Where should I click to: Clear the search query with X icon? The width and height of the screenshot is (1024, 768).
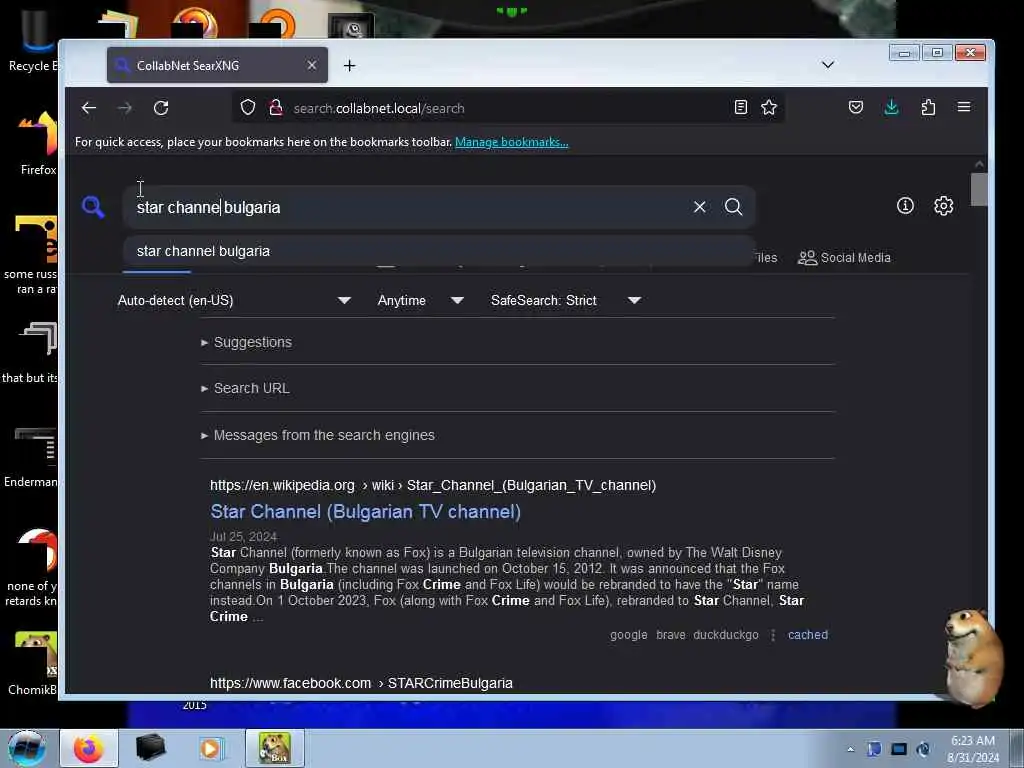click(699, 207)
